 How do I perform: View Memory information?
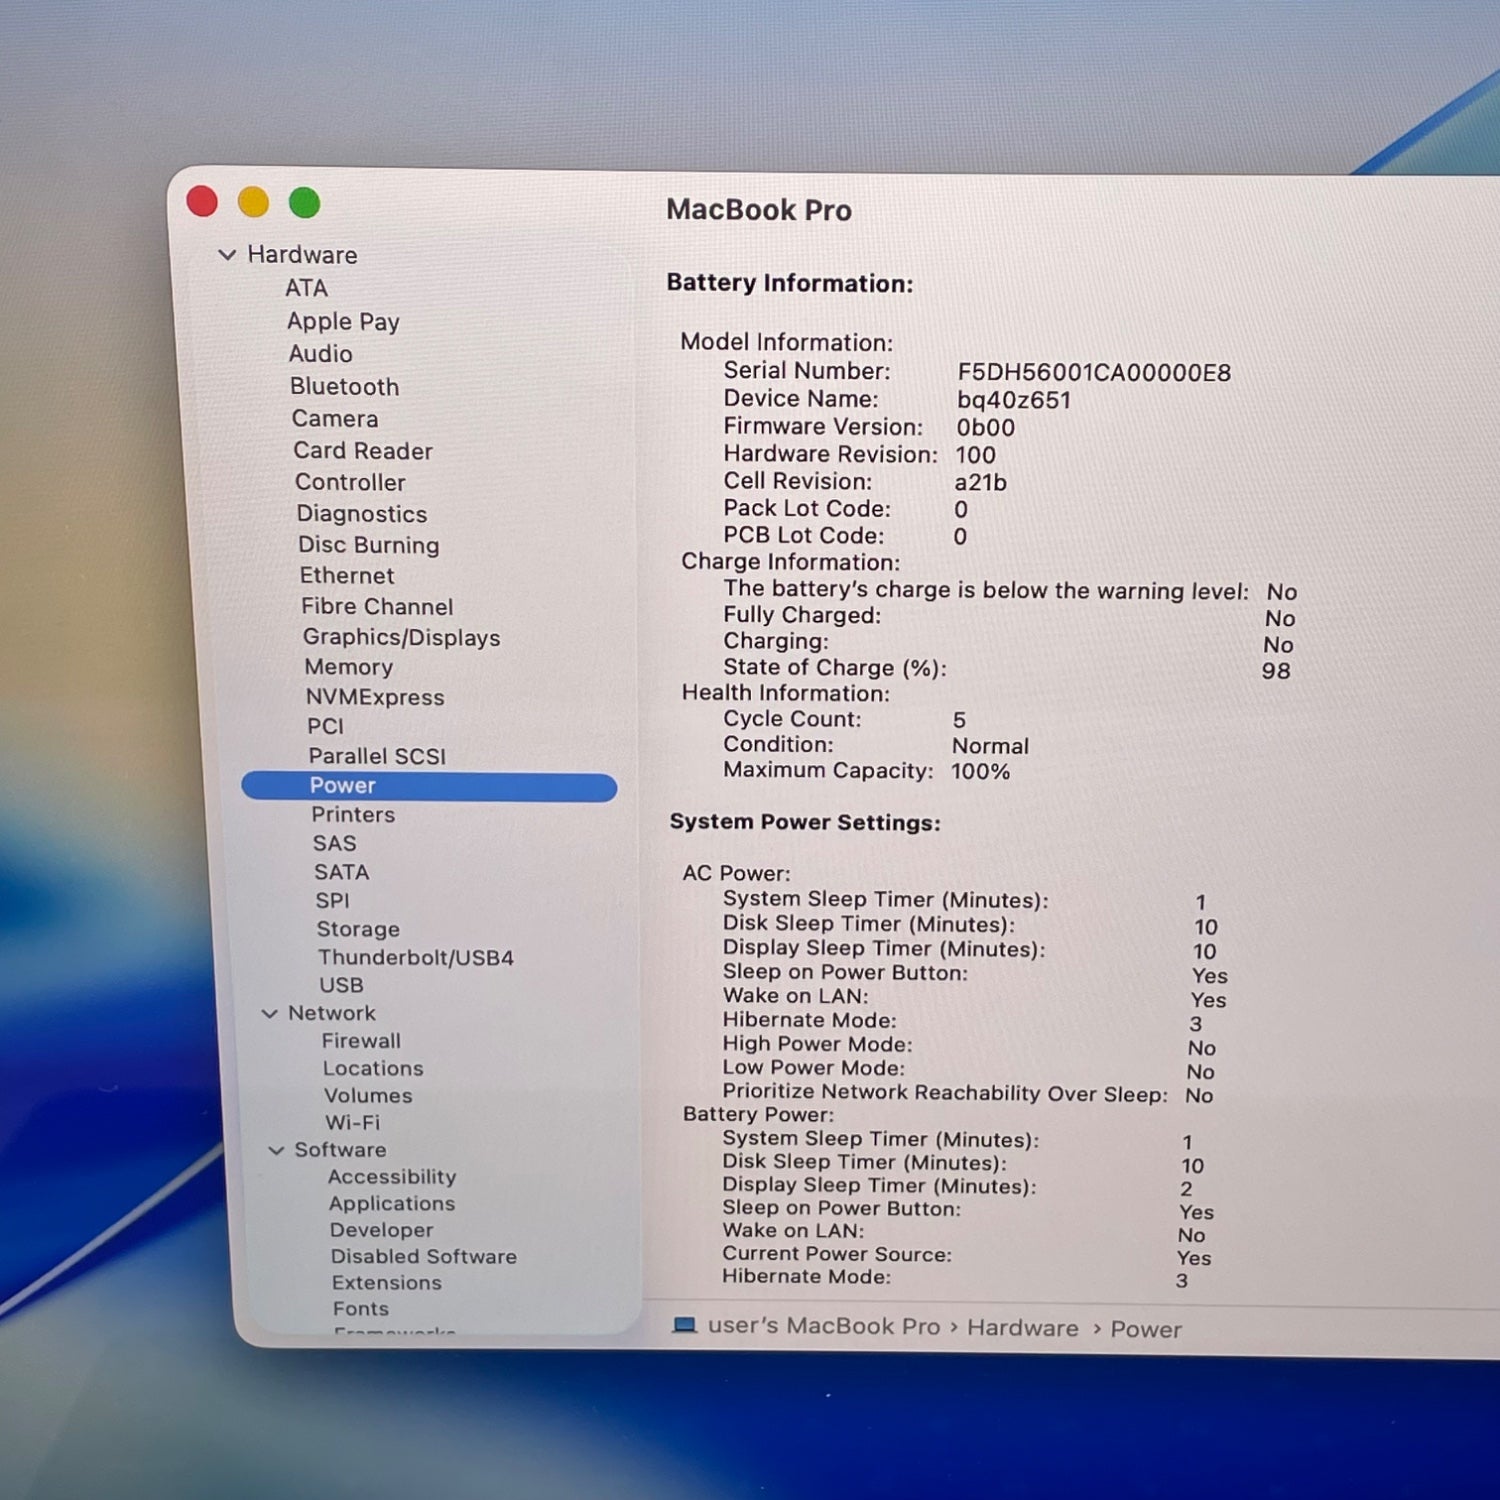[349, 667]
